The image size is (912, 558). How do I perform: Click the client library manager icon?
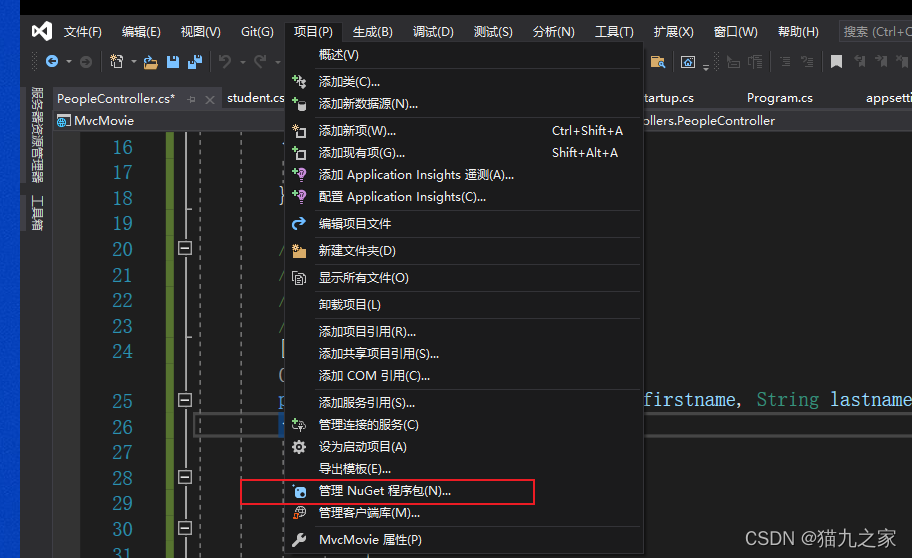coord(299,513)
